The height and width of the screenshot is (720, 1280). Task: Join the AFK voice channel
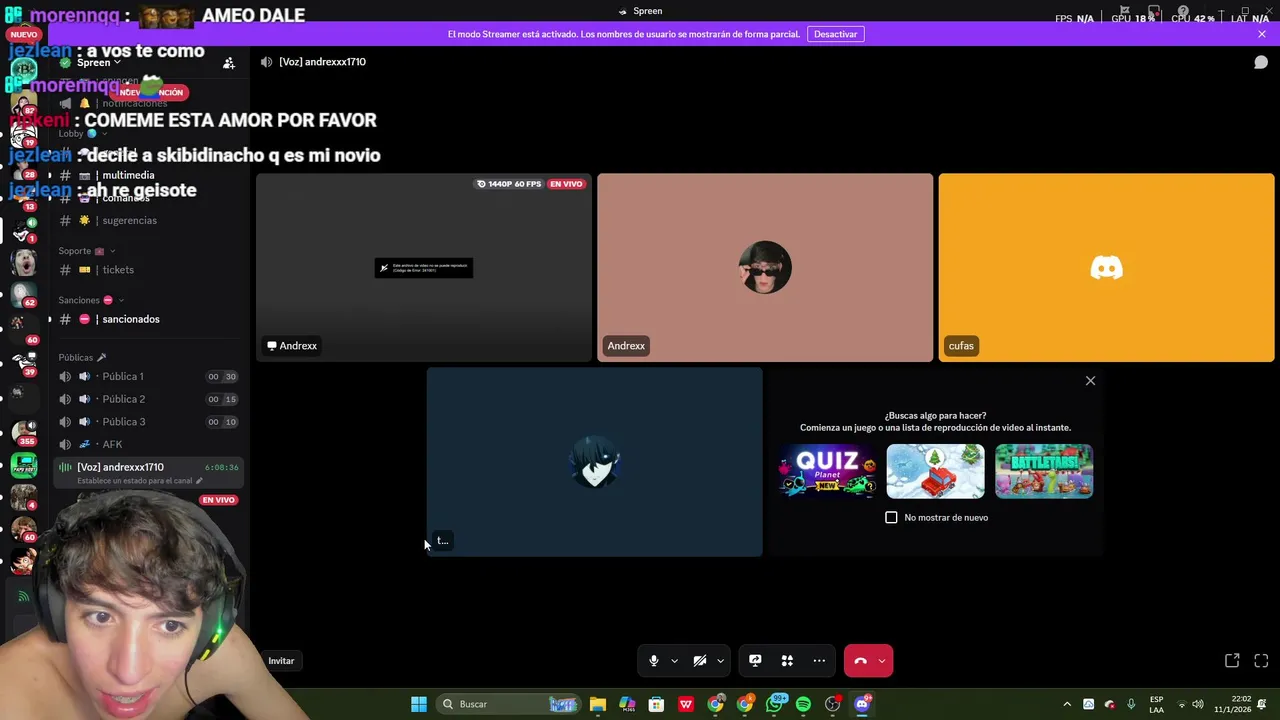[x=147, y=444]
